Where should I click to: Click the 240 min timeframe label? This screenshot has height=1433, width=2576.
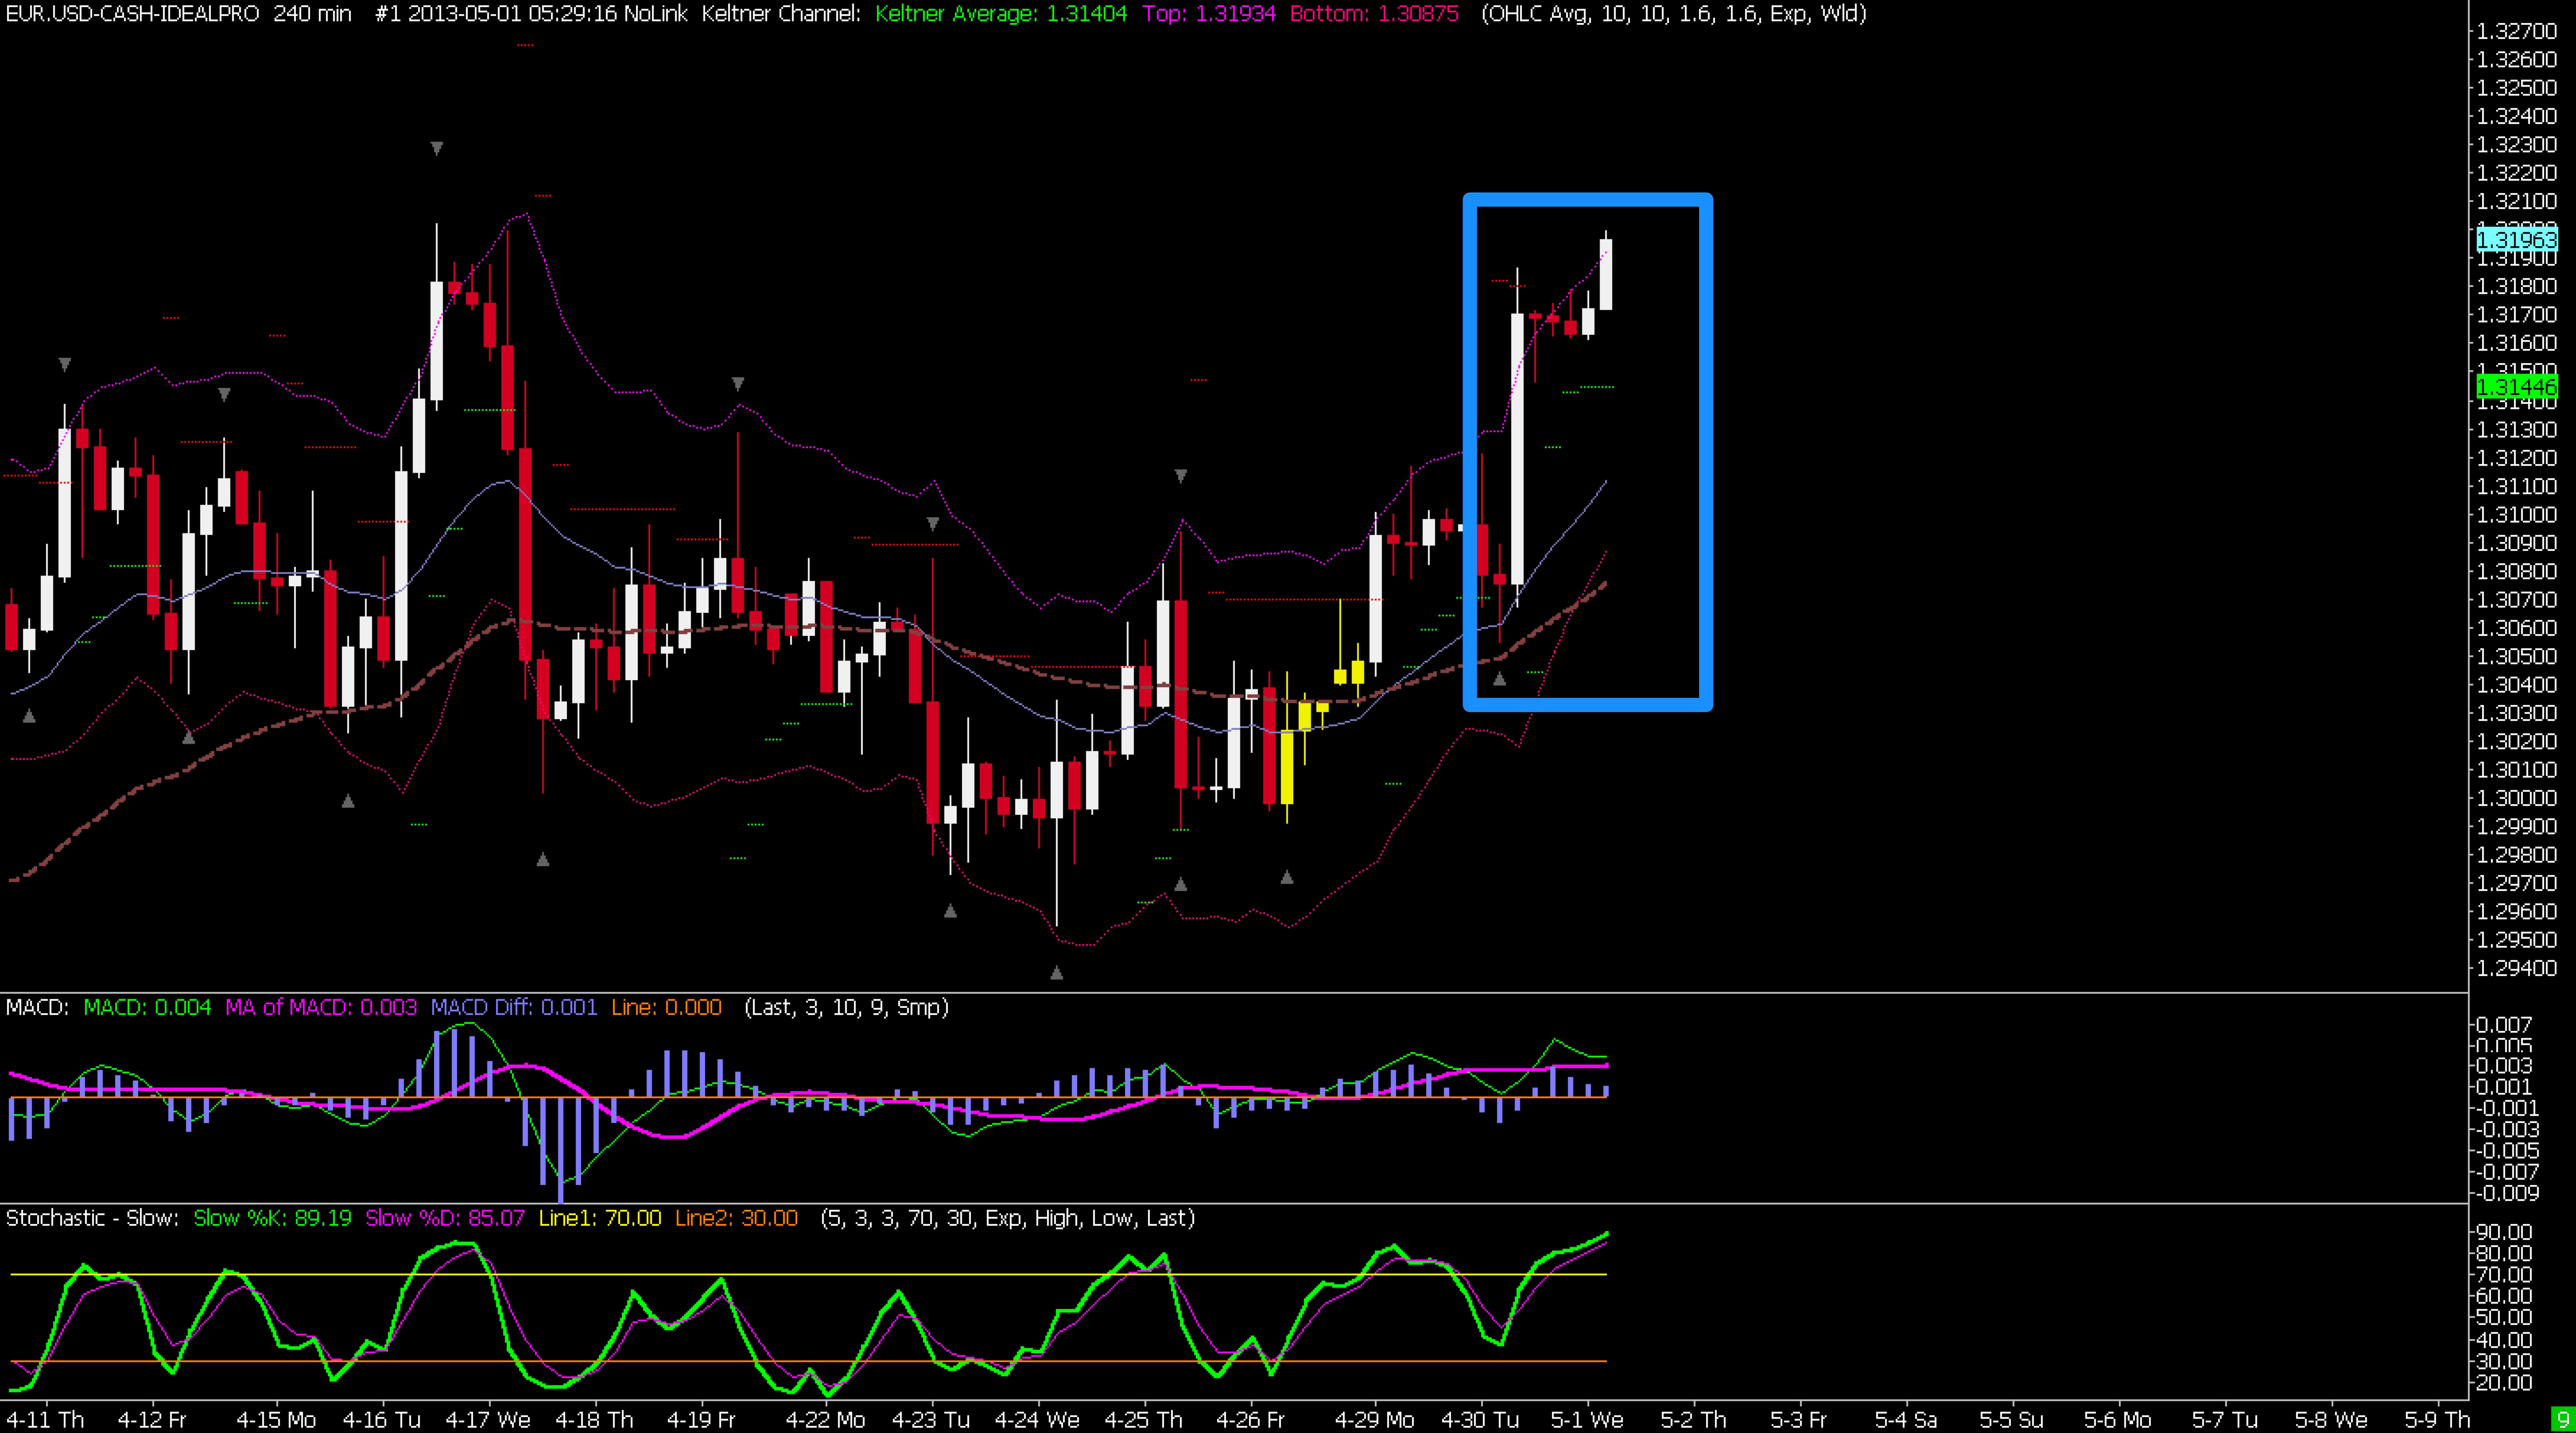point(312,14)
